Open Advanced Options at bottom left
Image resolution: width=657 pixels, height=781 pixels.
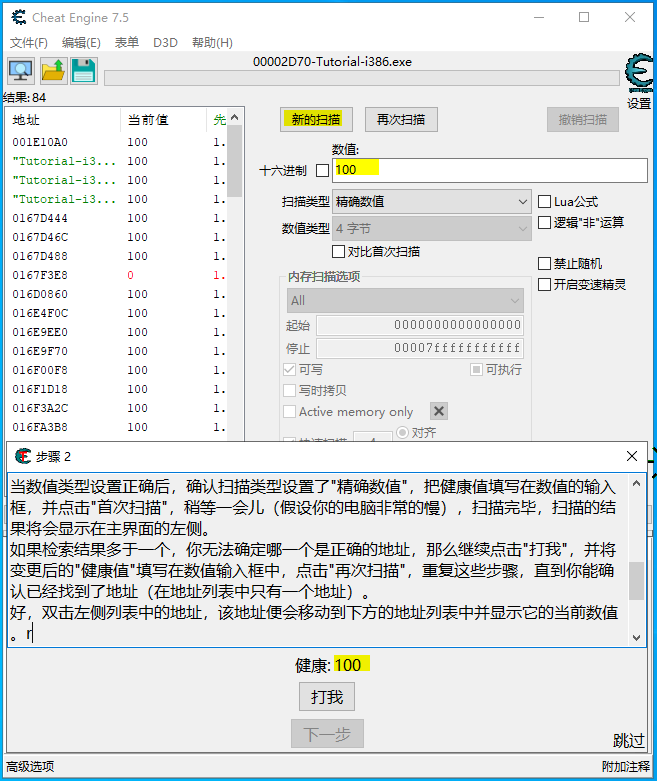coord(30,767)
